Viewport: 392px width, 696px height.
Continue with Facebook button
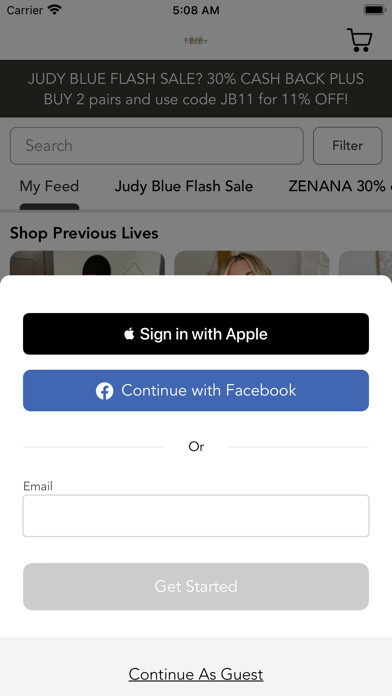(196, 391)
